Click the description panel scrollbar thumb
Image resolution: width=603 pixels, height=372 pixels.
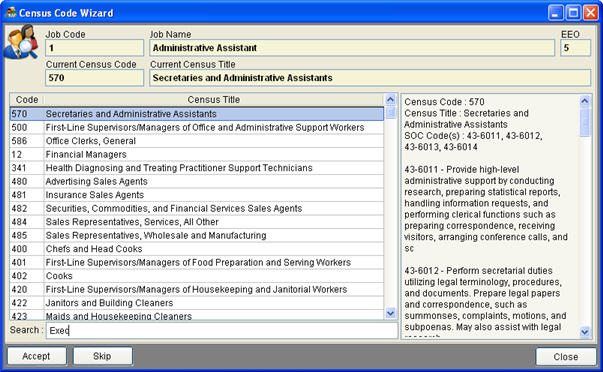point(585,122)
